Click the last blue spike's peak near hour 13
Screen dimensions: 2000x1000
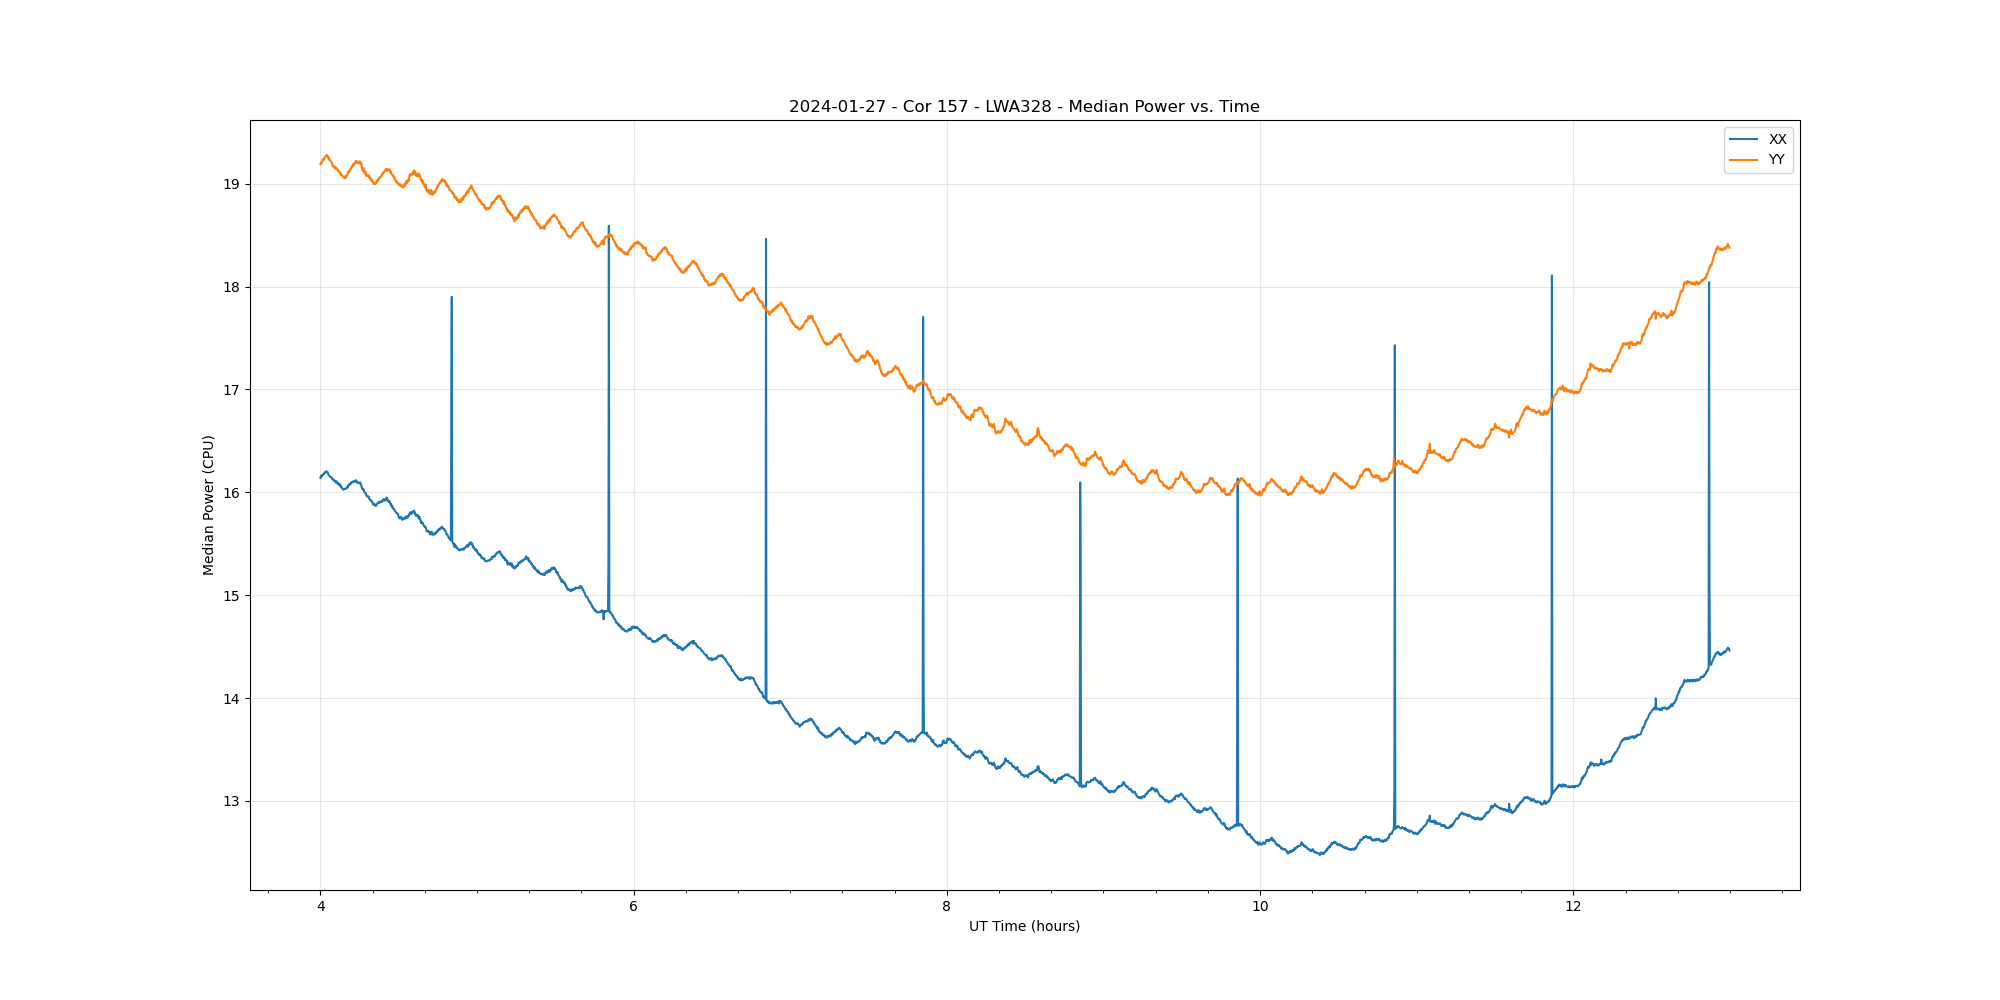click(x=1708, y=283)
